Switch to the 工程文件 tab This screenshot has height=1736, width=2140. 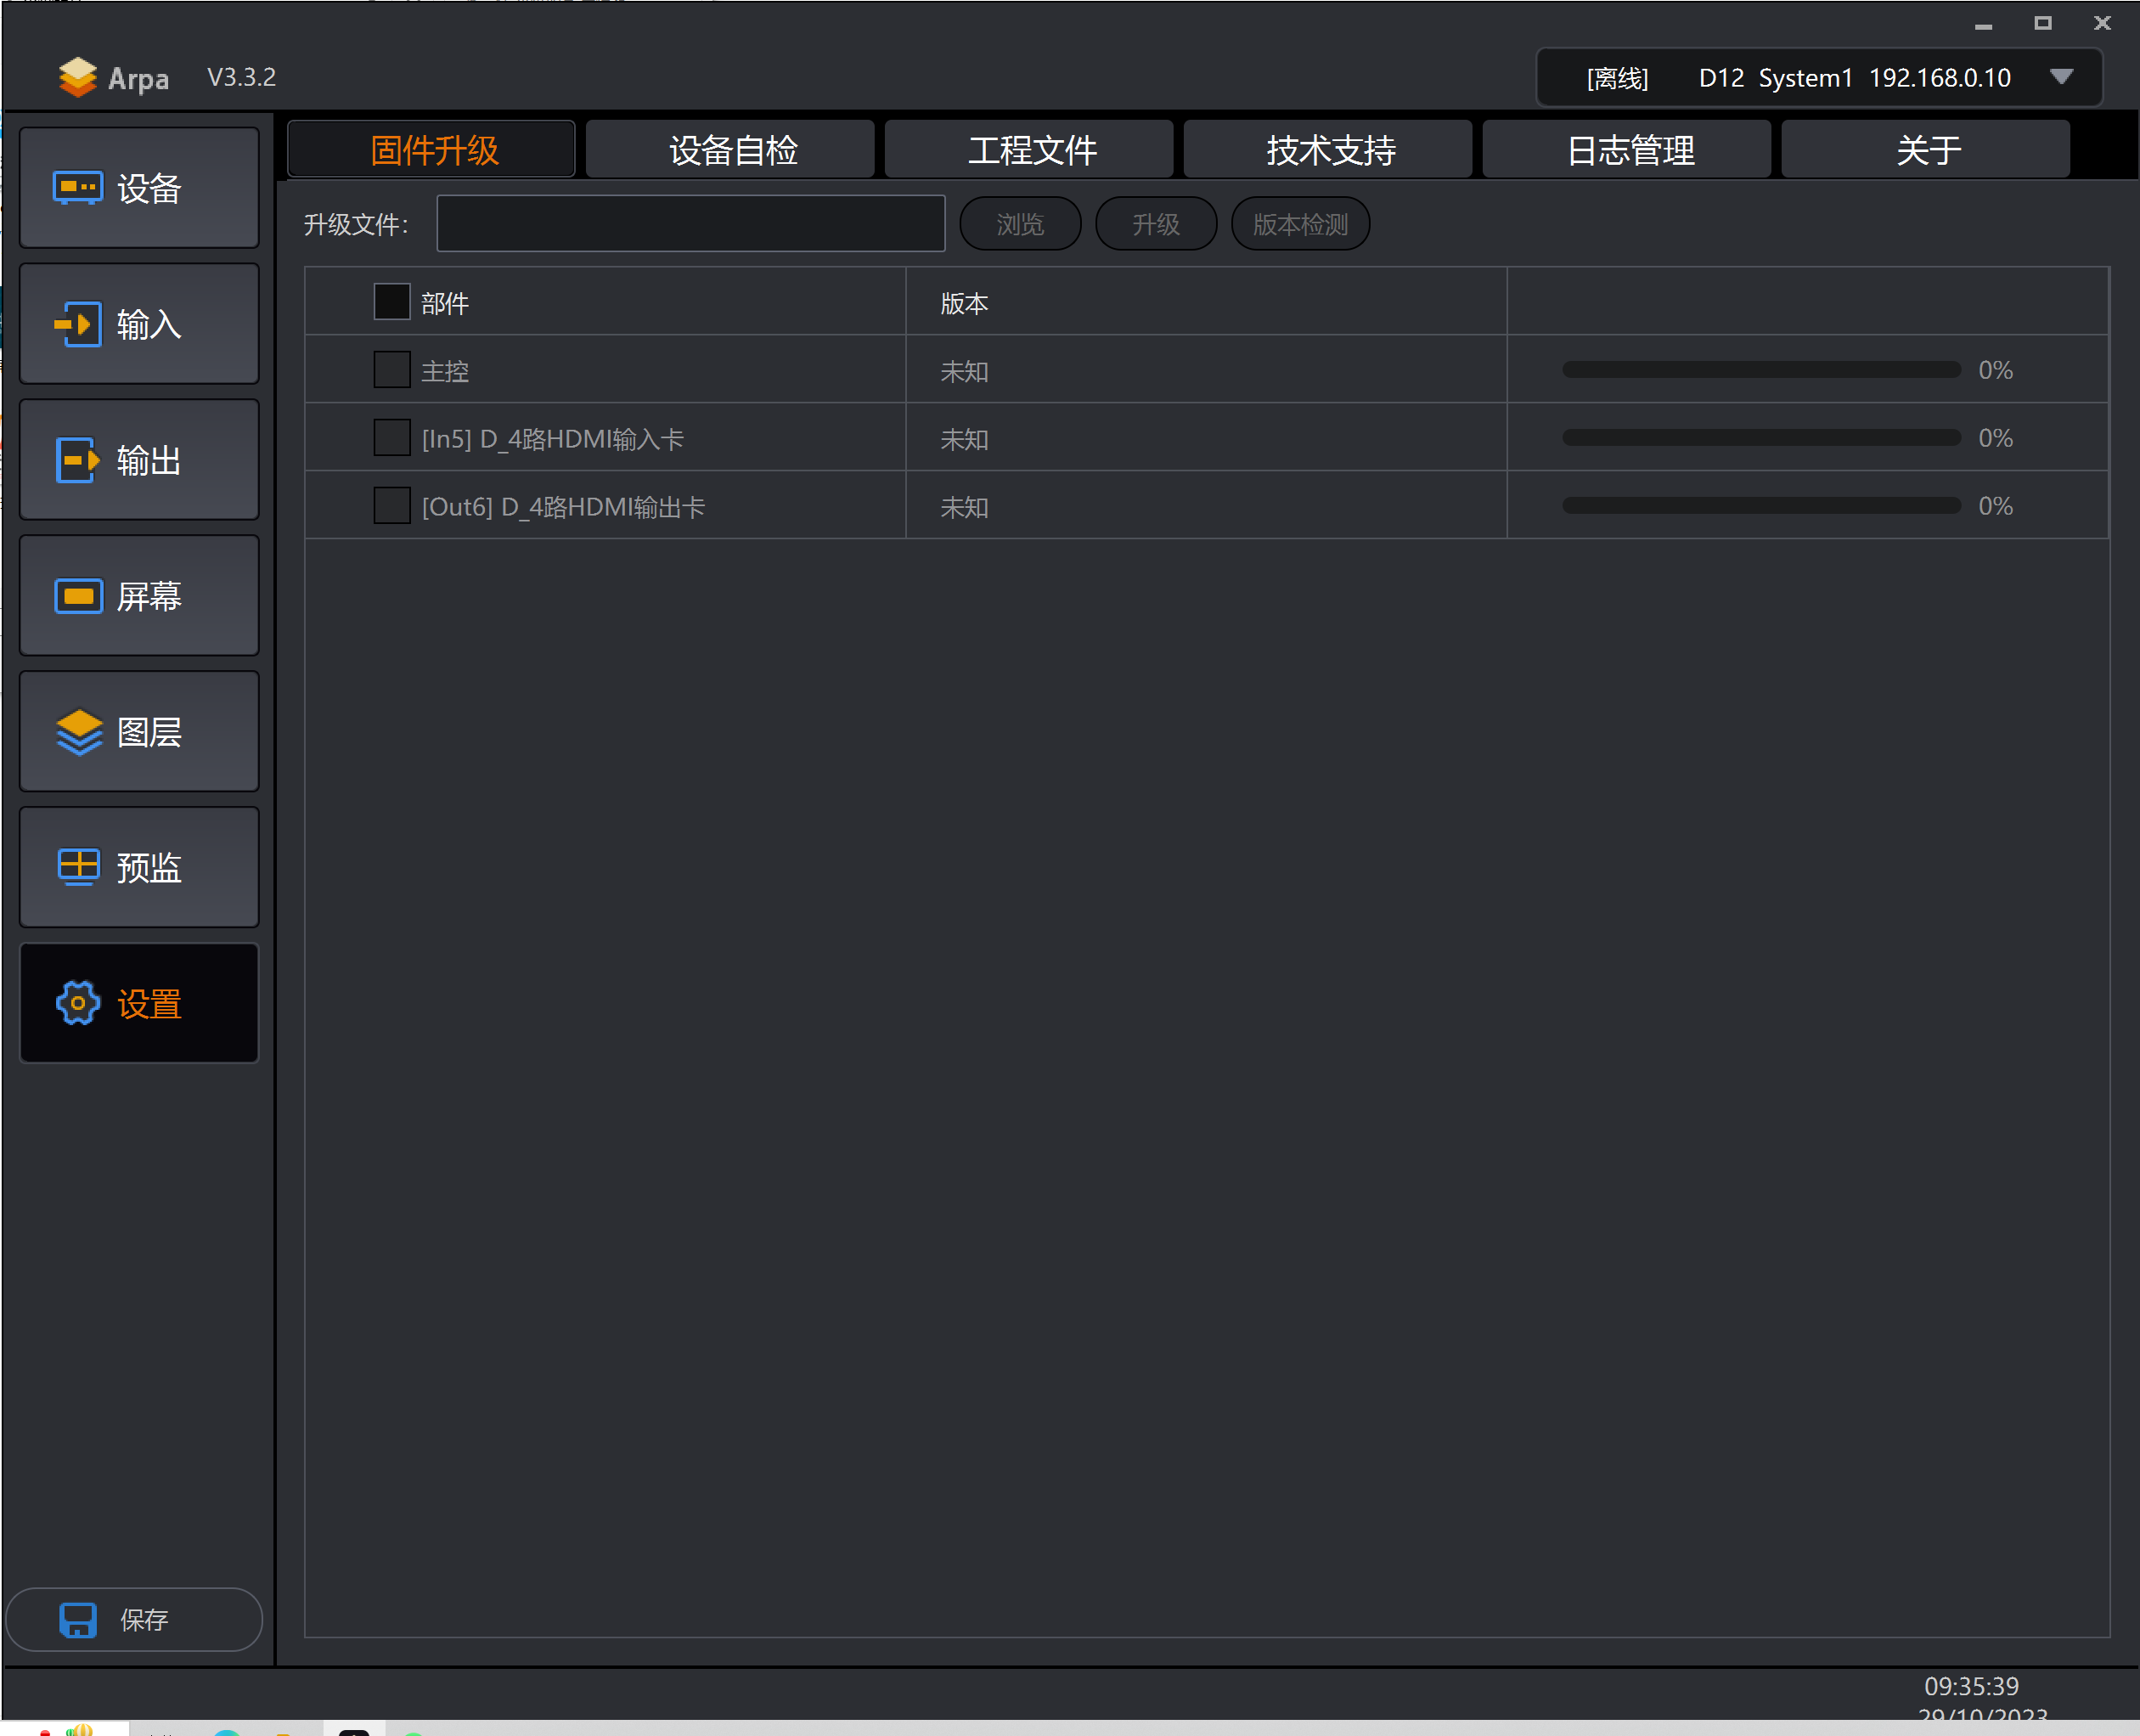[x=1030, y=150]
